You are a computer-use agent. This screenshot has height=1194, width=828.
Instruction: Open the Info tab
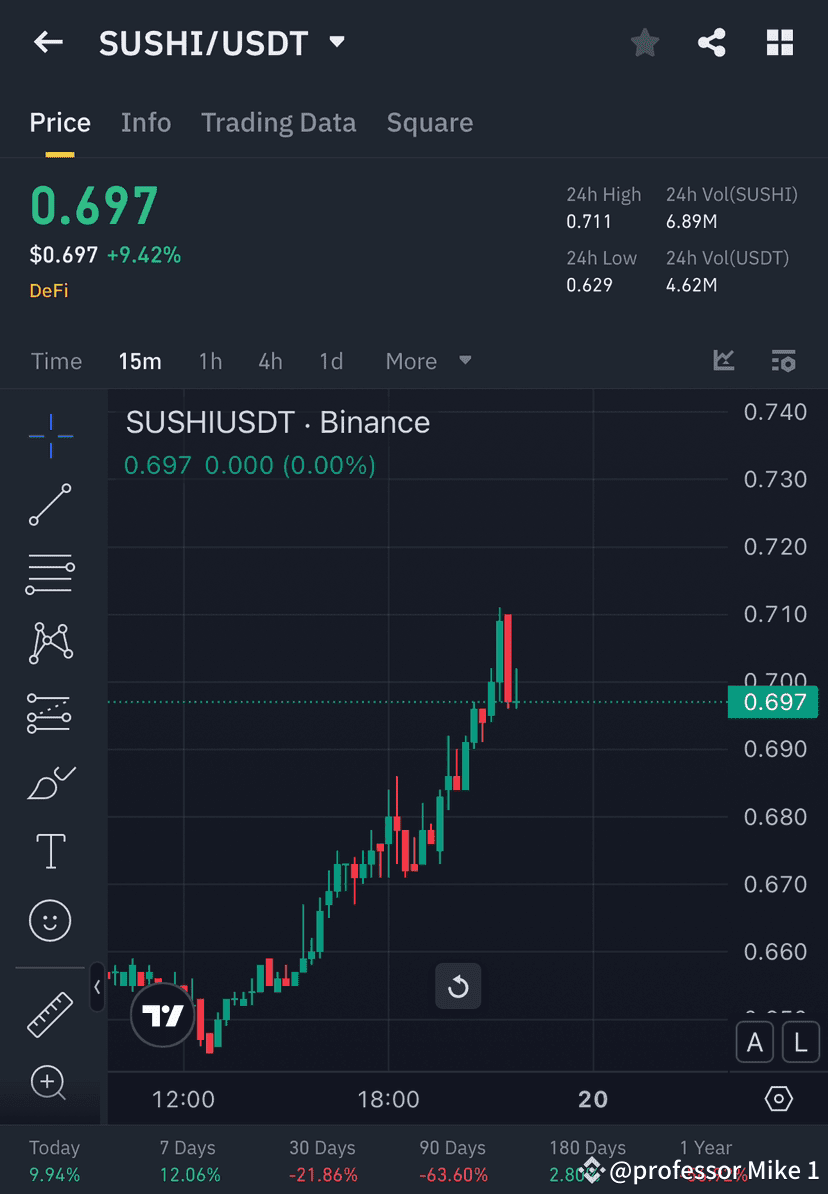tap(146, 122)
